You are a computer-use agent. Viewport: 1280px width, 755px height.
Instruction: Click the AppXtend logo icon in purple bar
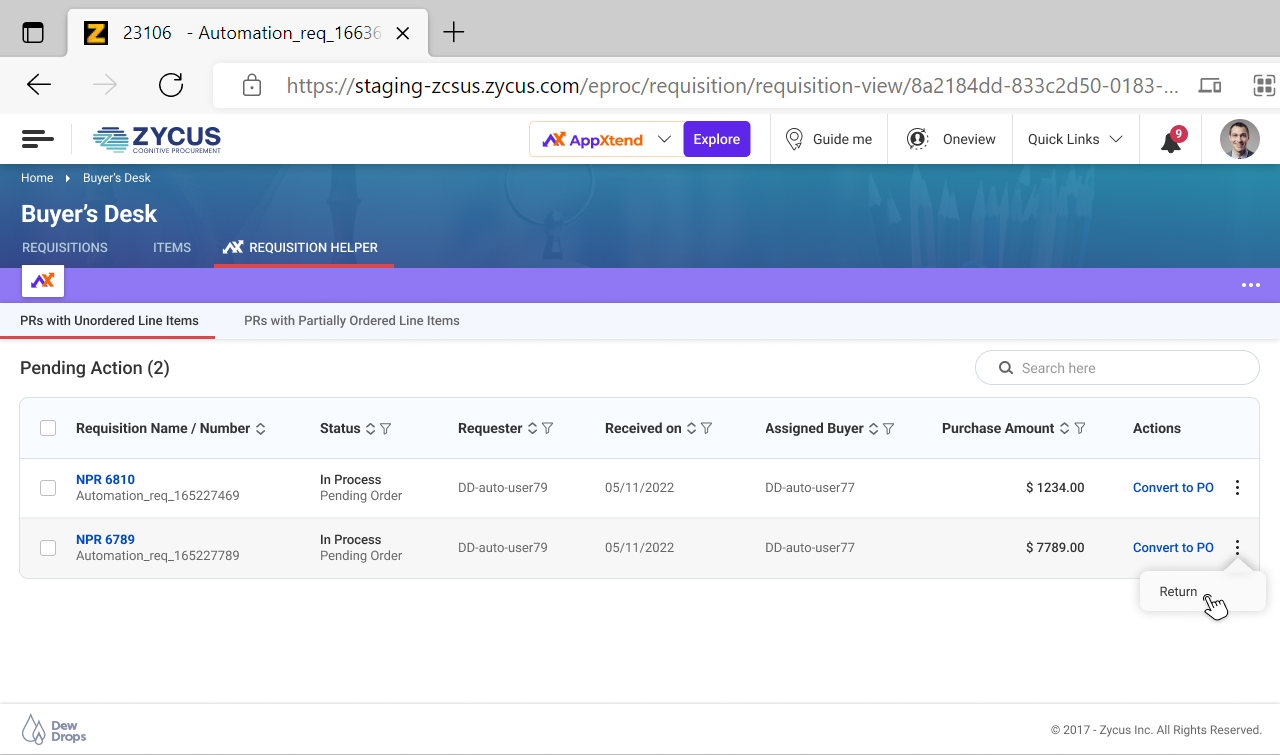pyautogui.click(x=43, y=281)
